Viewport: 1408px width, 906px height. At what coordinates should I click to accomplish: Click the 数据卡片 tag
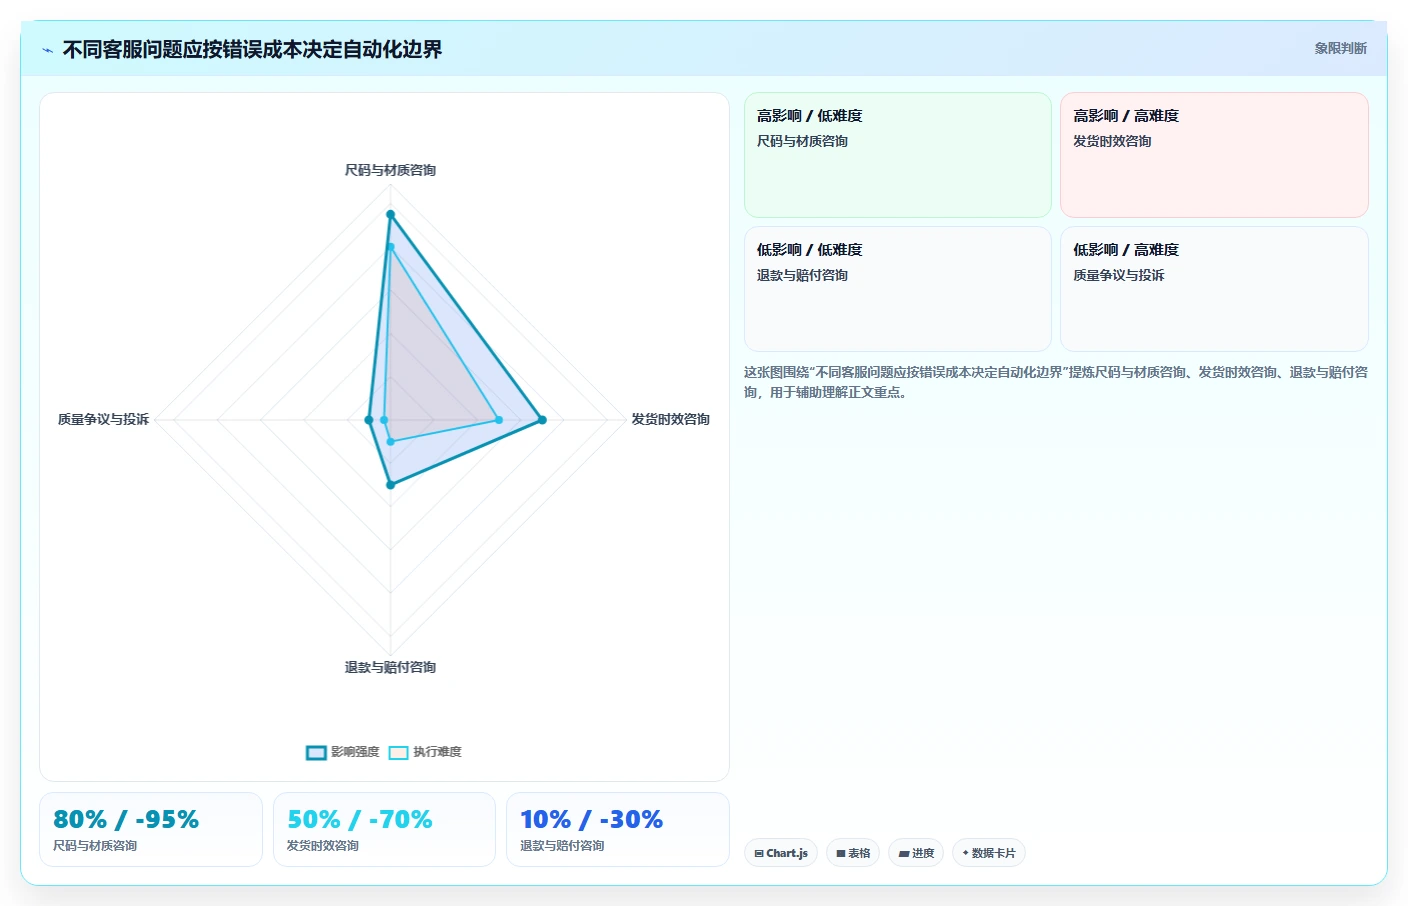coord(989,853)
